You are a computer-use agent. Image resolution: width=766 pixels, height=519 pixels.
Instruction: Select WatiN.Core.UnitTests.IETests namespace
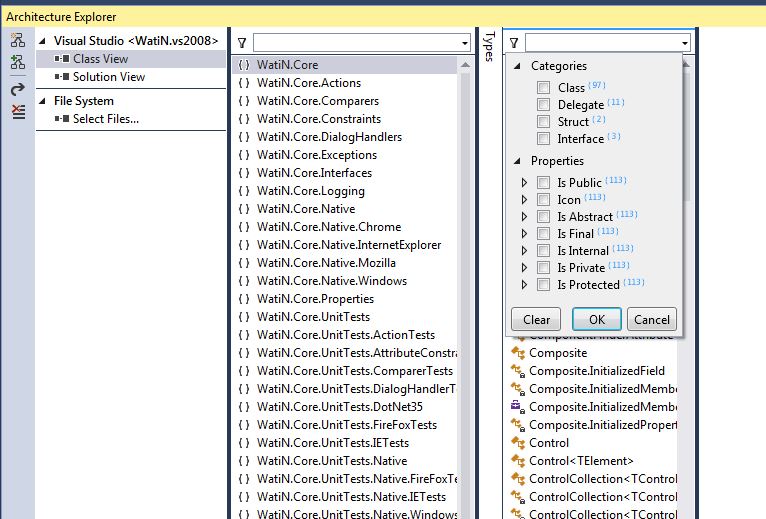pos(345,443)
